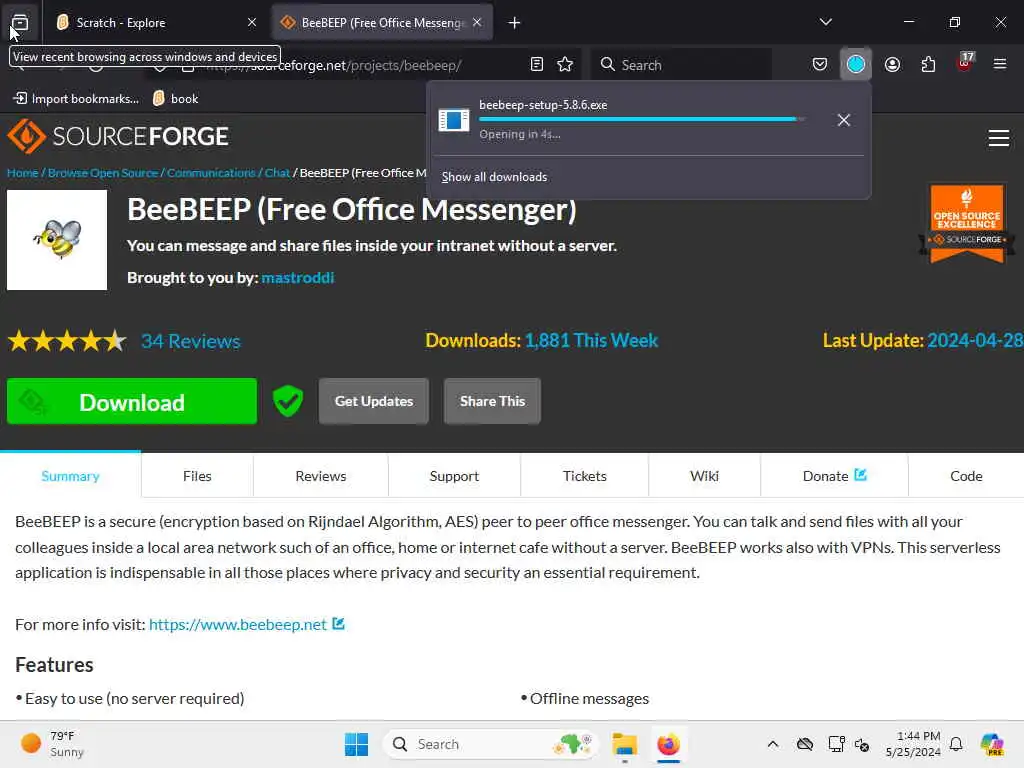Click the cloud sync tray icon
This screenshot has width=1024, height=768.
(805, 744)
